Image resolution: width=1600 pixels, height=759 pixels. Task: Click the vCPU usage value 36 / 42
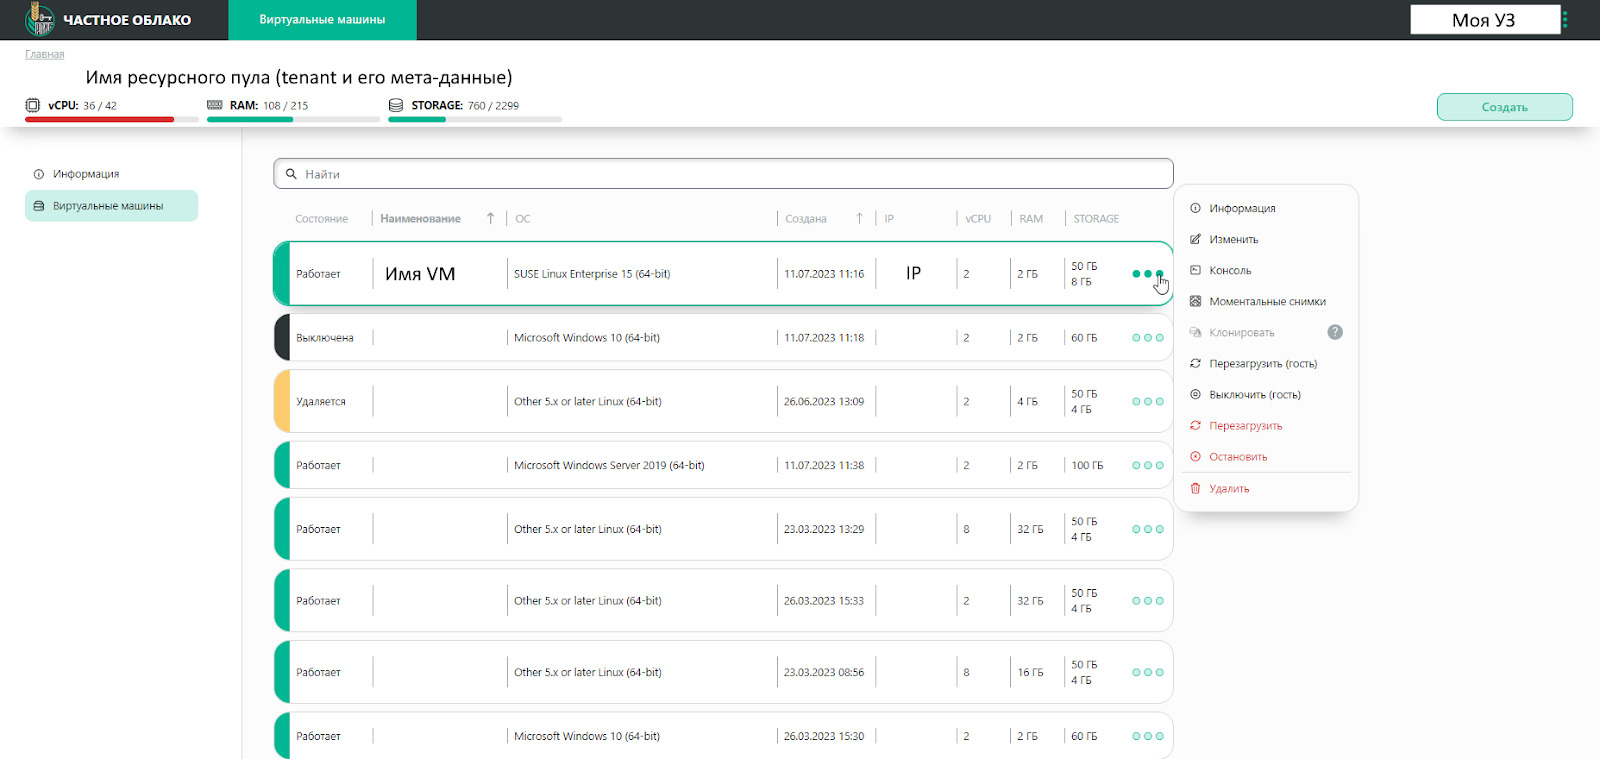pyautogui.click(x=100, y=105)
